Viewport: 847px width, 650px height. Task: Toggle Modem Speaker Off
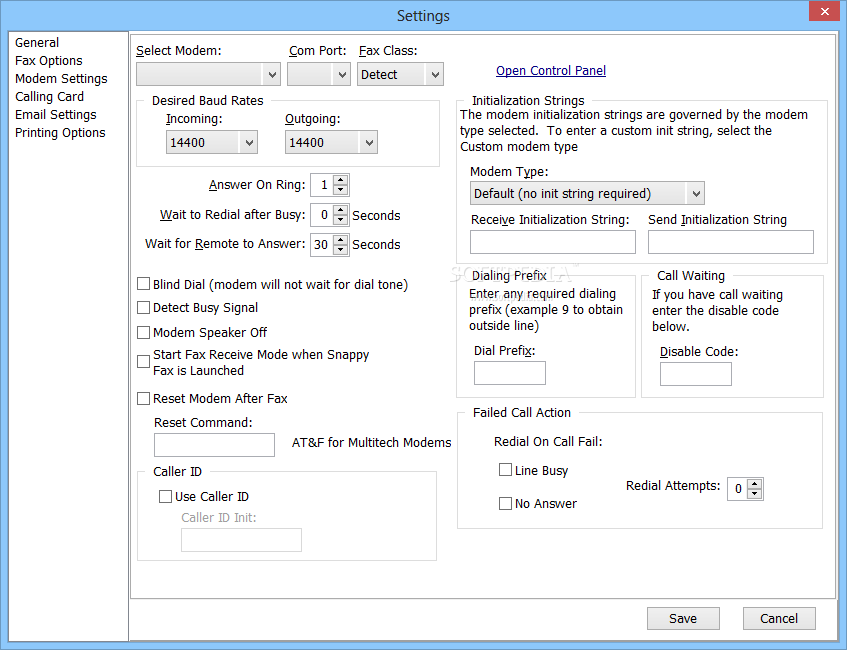[143, 332]
